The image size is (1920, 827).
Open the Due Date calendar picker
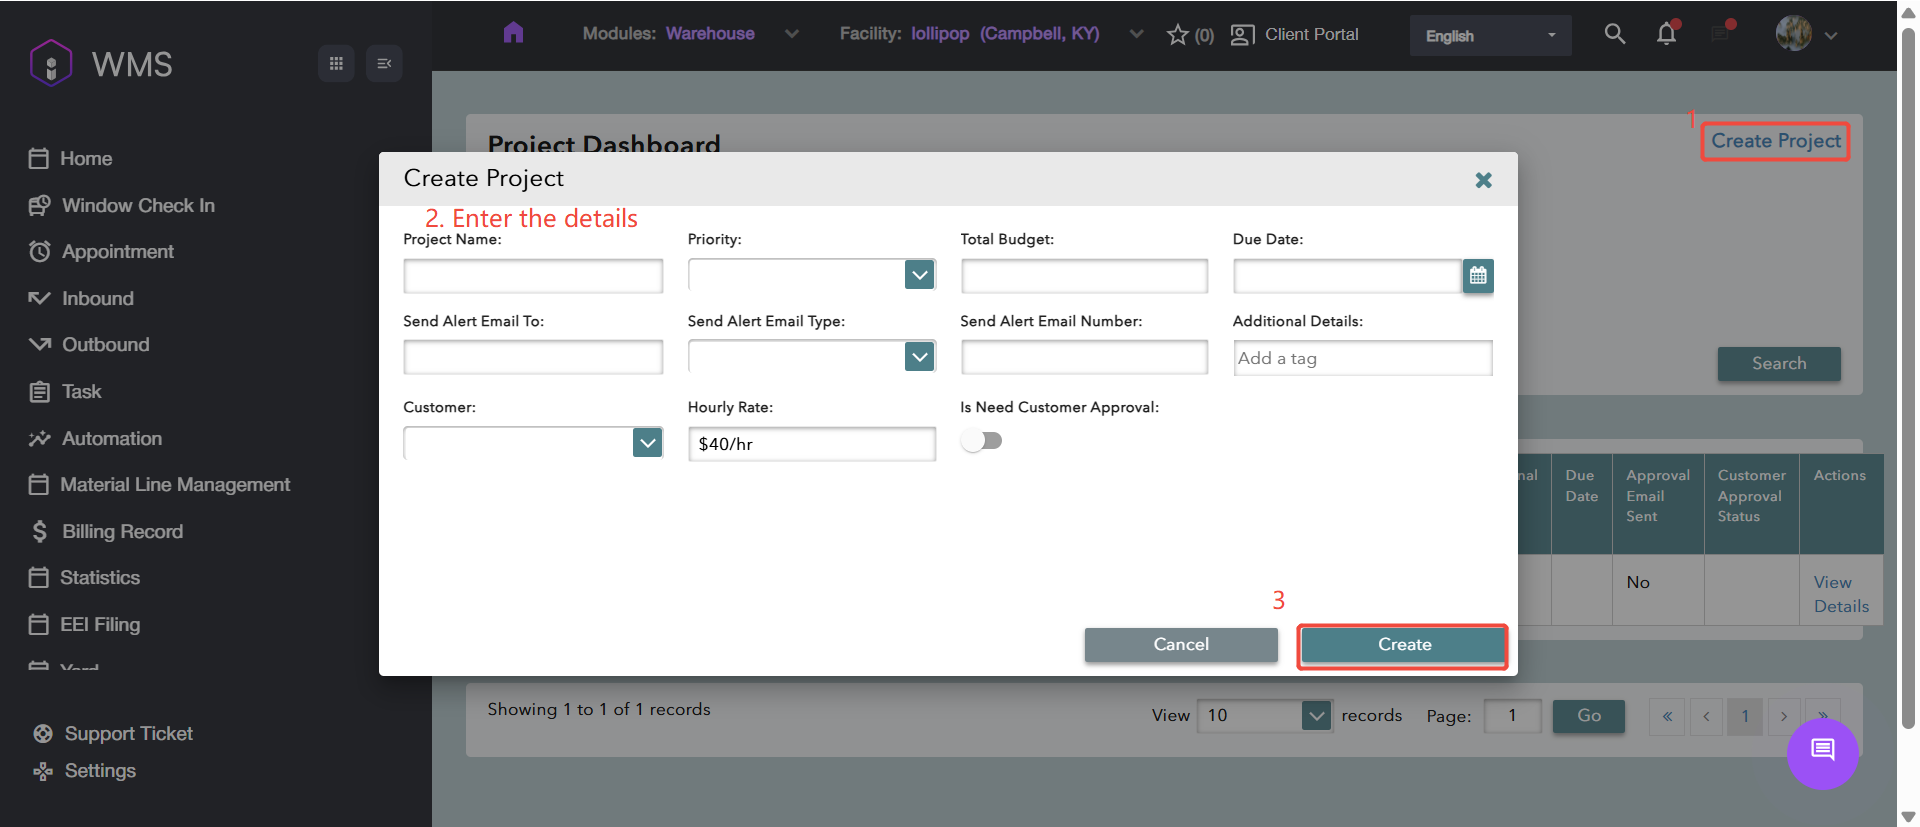1478,276
